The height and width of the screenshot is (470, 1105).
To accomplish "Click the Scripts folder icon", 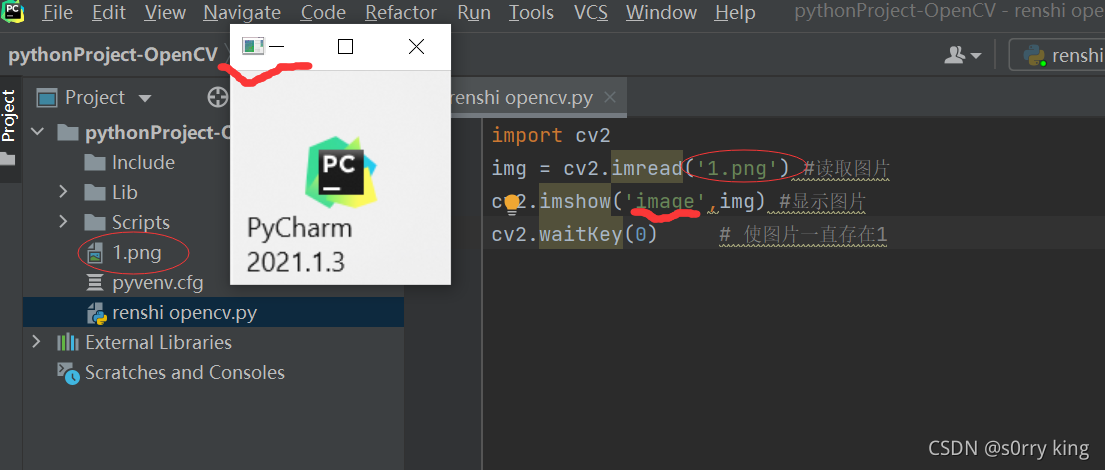I will click(94, 223).
